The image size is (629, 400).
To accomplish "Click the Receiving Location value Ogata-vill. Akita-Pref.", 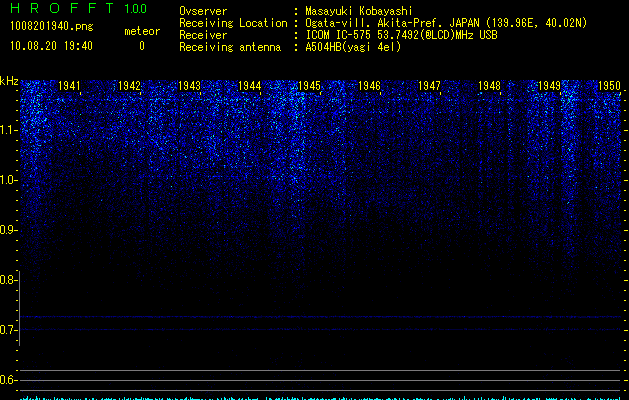I will pos(375,23).
